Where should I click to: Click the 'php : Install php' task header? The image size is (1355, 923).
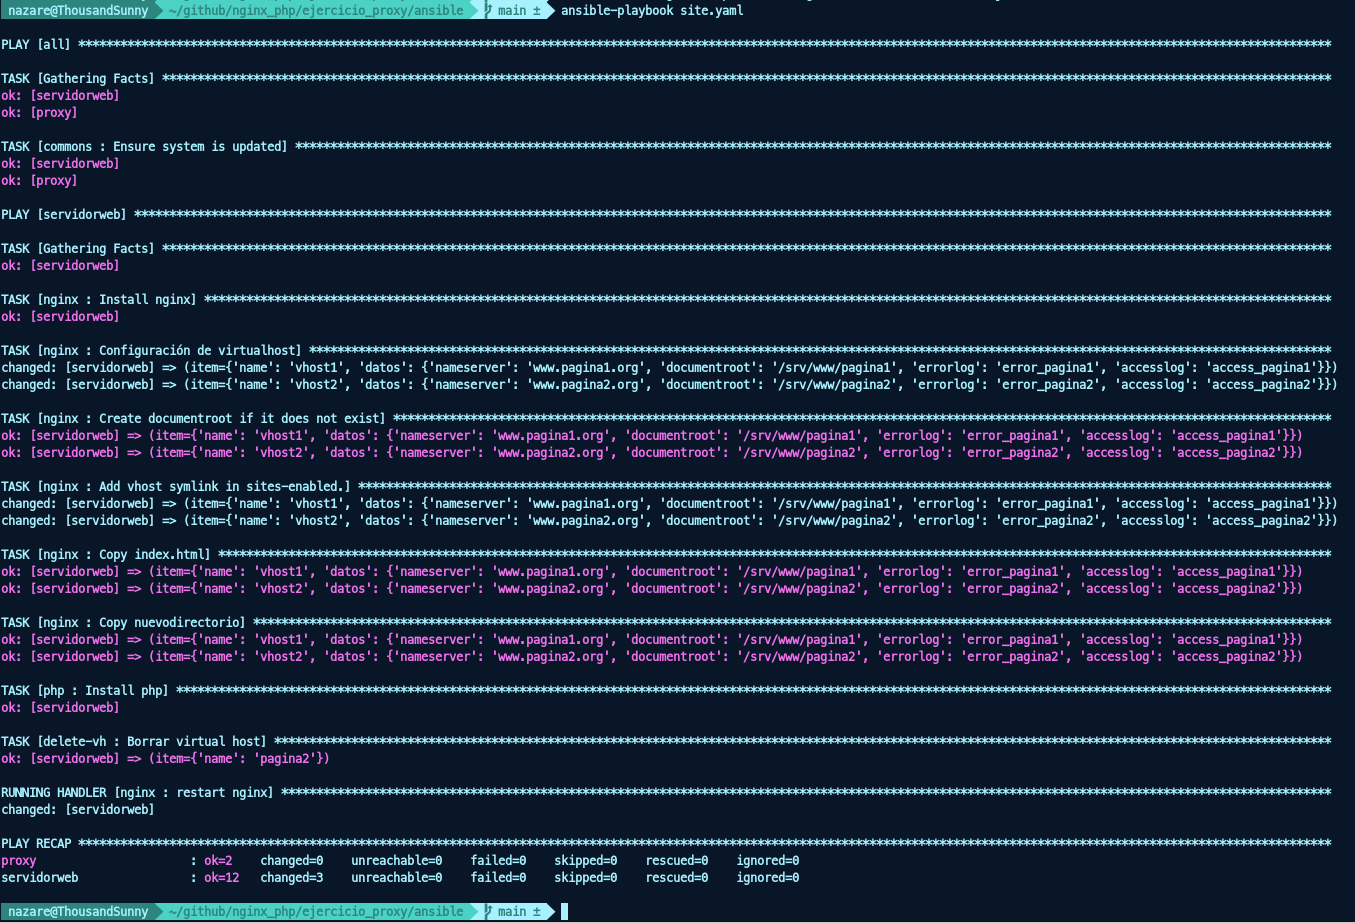coord(85,690)
